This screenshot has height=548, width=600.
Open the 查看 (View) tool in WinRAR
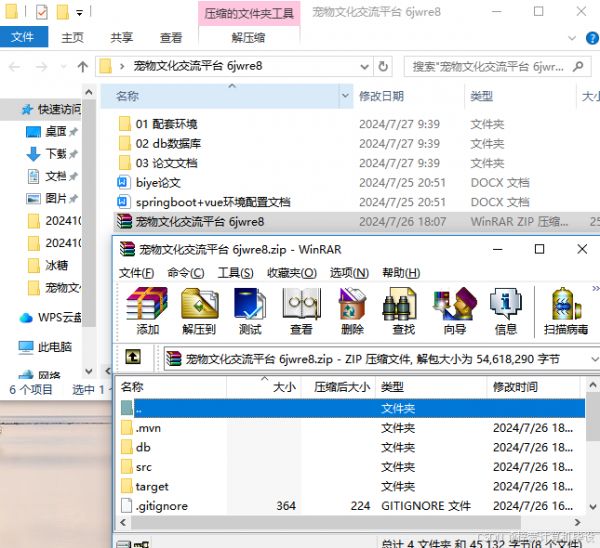click(x=301, y=311)
